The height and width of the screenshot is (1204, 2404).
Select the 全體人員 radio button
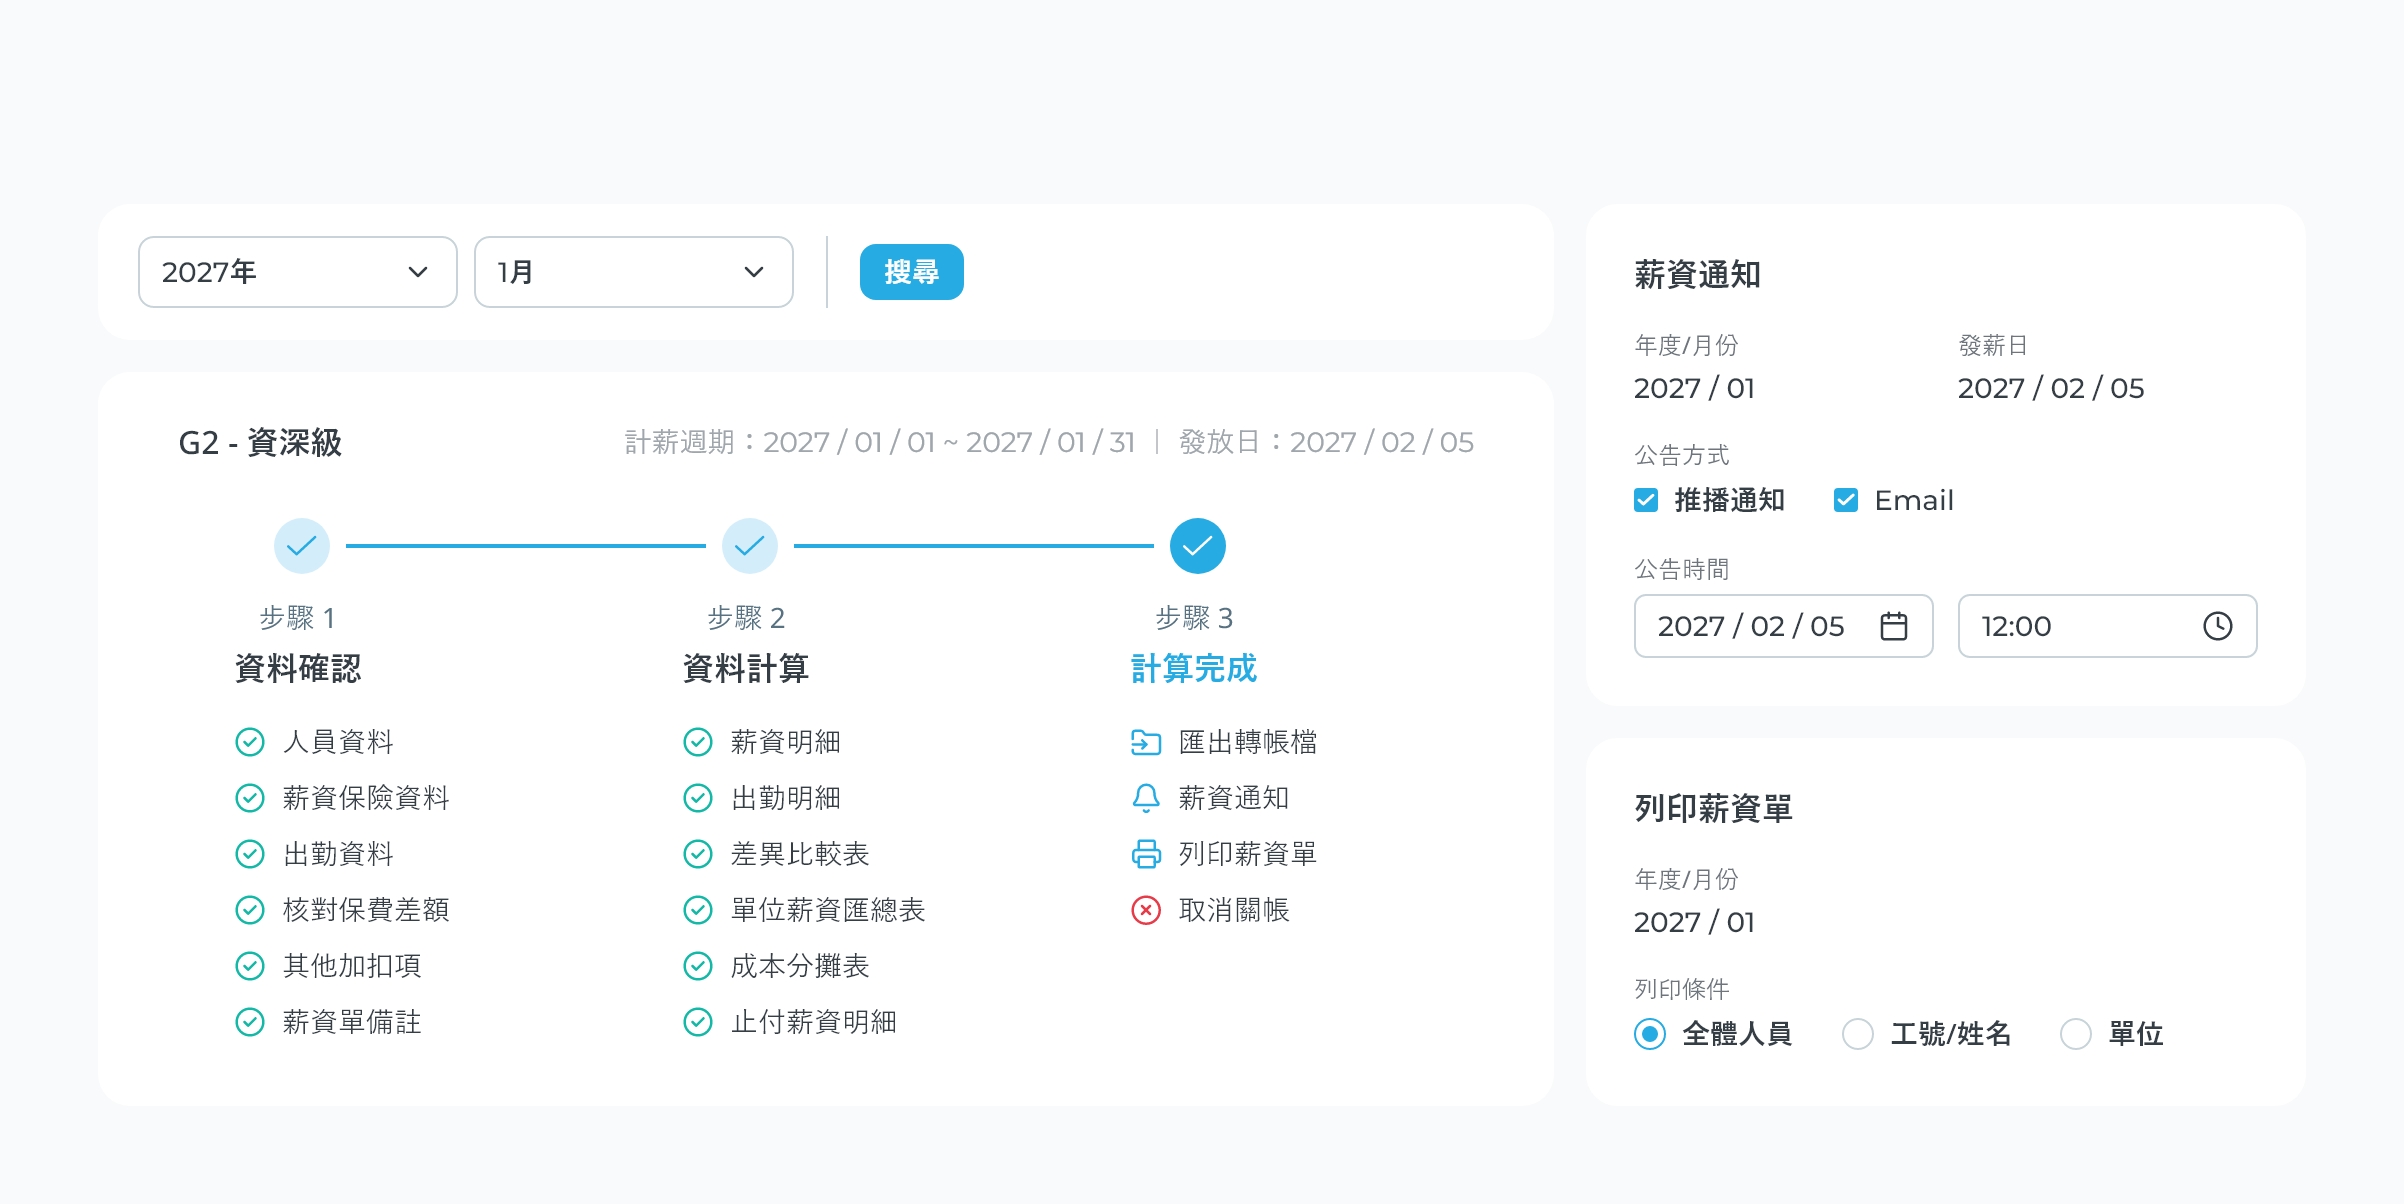[1650, 1034]
